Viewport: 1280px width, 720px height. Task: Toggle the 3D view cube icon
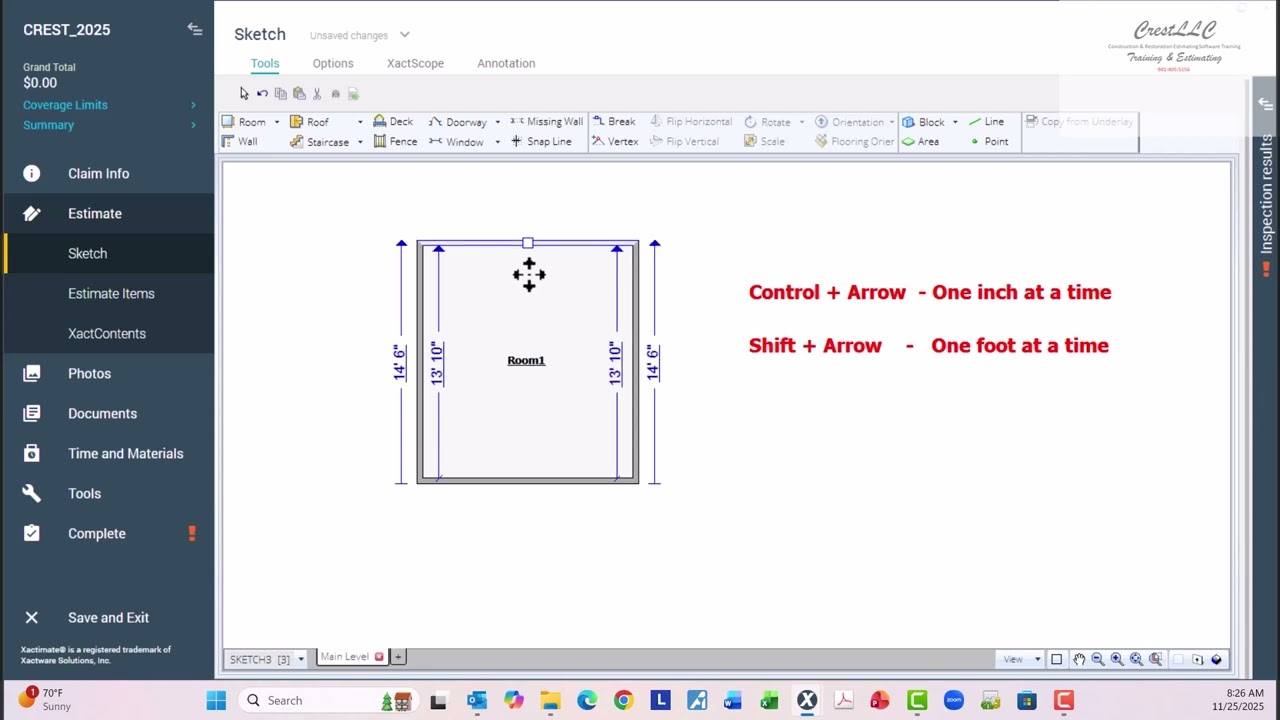tap(1216, 659)
